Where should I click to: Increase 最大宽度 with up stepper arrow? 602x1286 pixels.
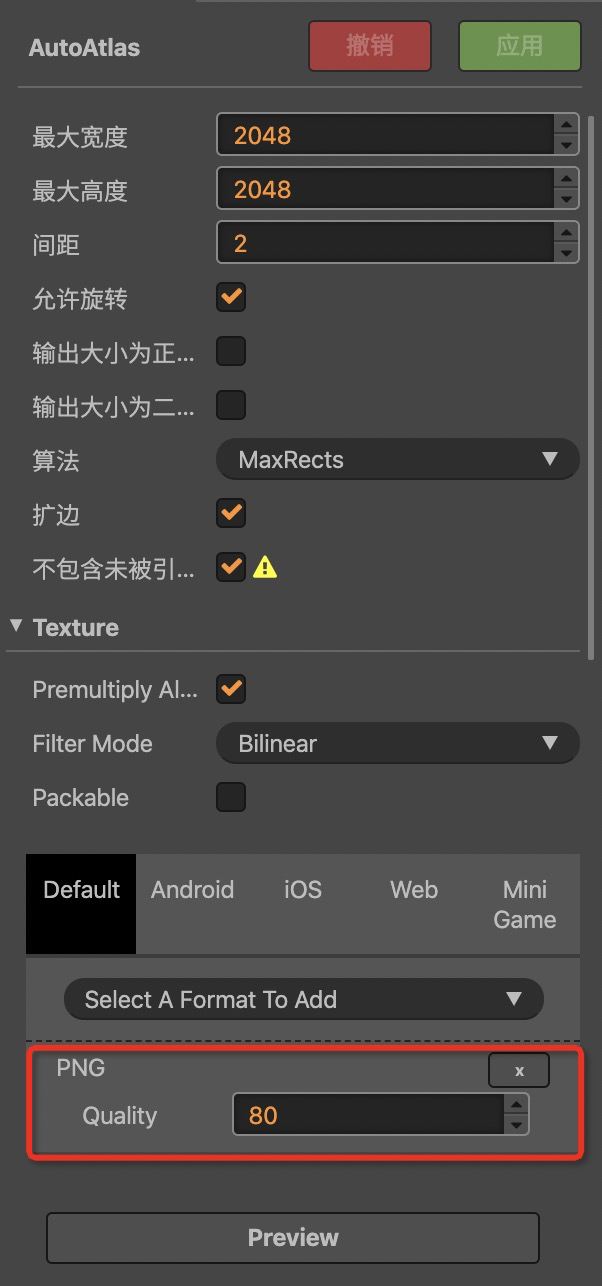tap(567, 125)
